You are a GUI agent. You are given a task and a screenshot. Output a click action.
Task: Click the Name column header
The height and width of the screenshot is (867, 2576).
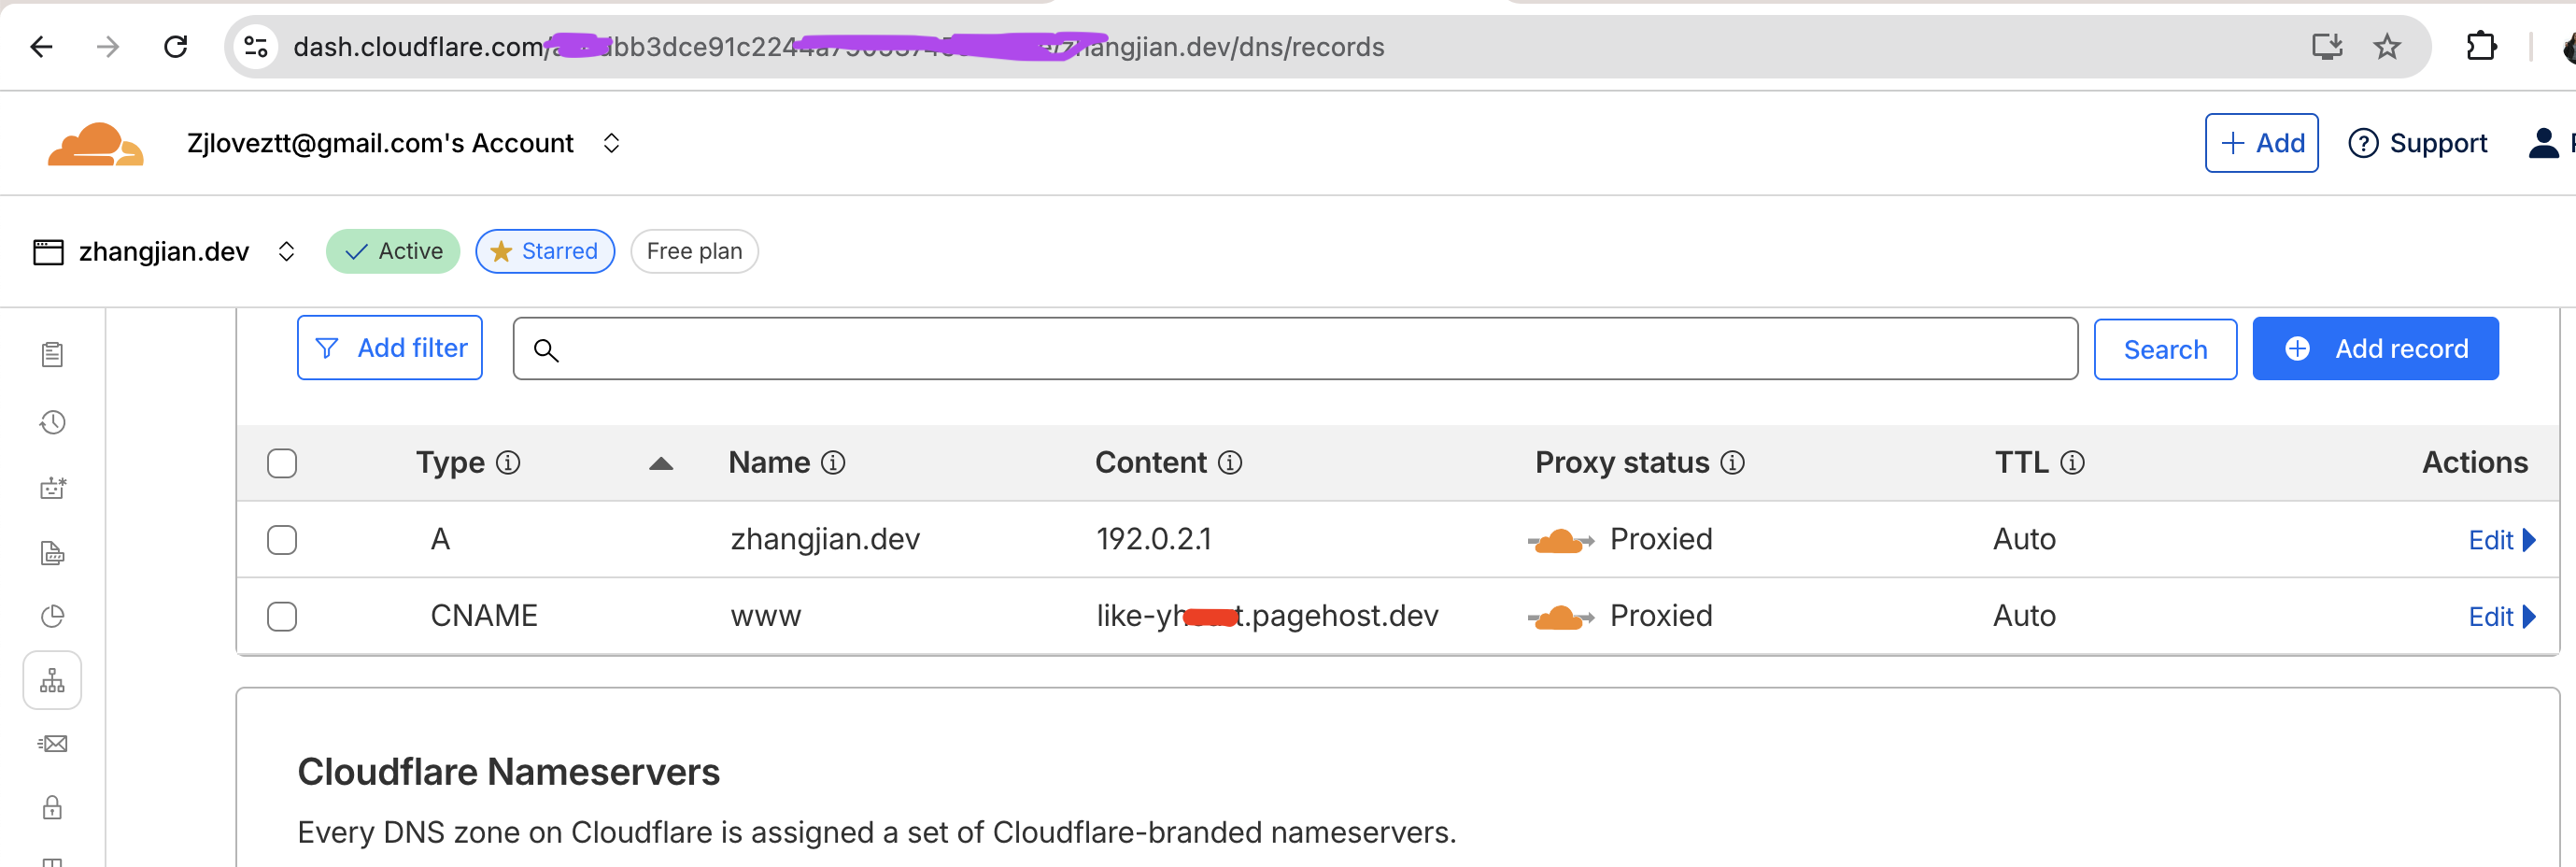769,462
